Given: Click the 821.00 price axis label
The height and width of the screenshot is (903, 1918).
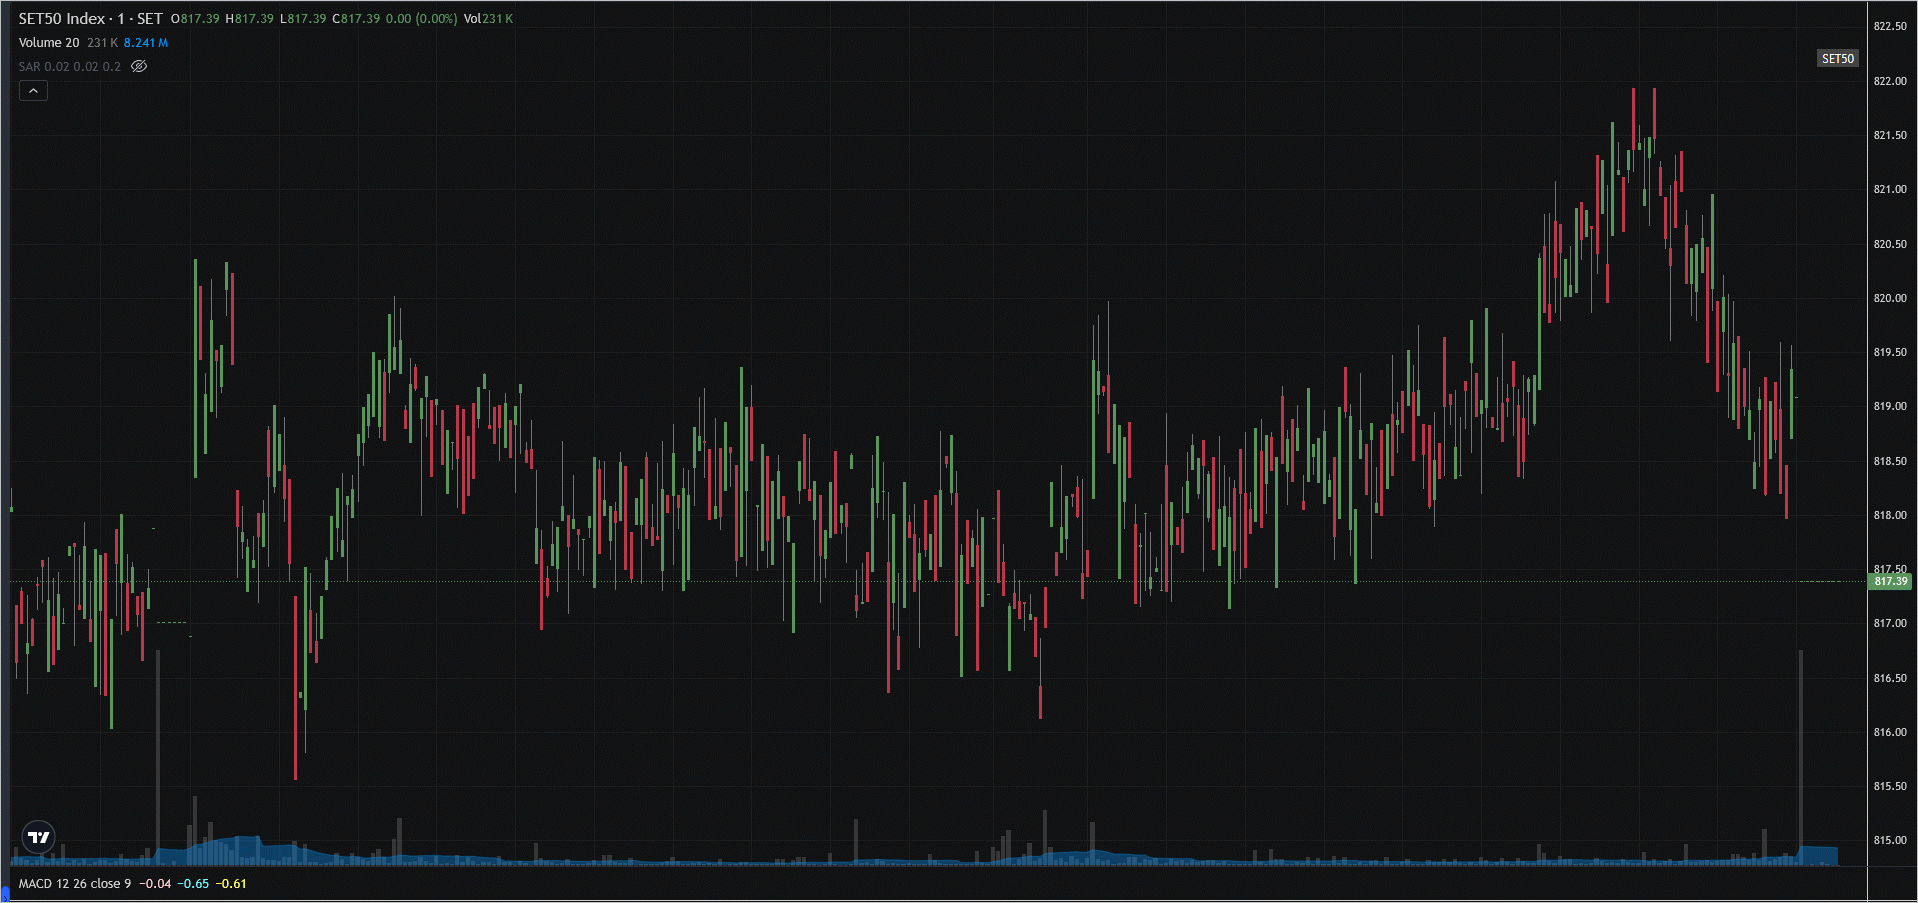Looking at the screenshot, I should (x=1890, y=189).
